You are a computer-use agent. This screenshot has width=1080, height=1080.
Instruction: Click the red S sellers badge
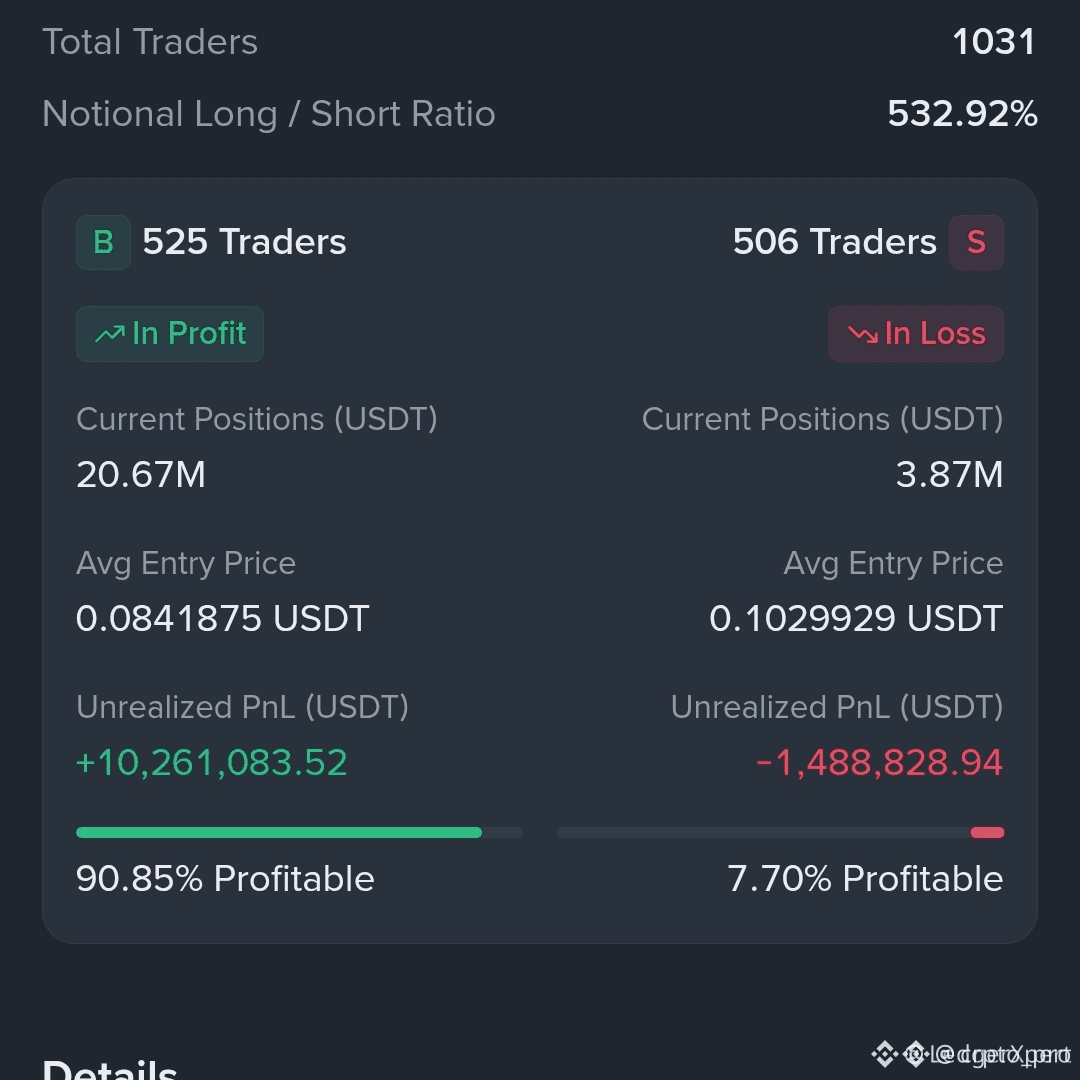(x=976, y=242)
